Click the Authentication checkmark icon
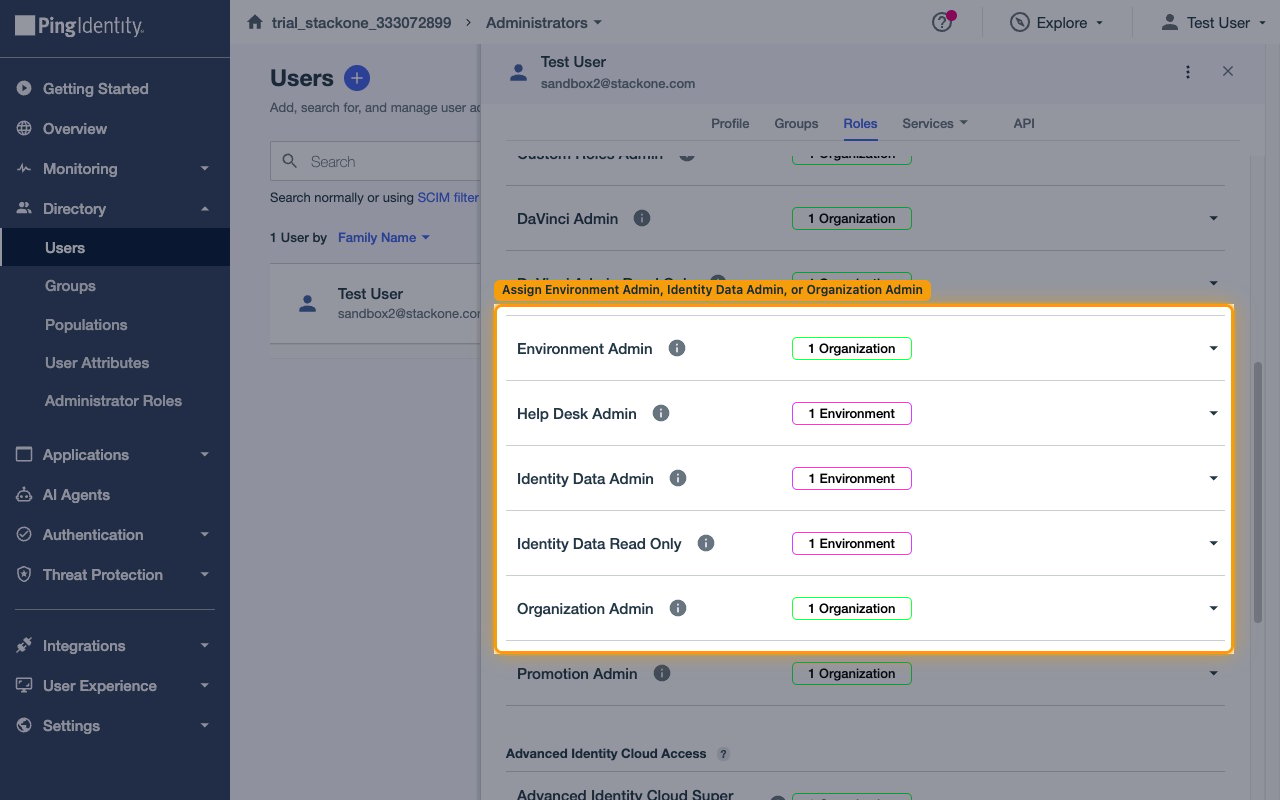This screenshot has width=1280, height=800. click(x=24, y=534)
